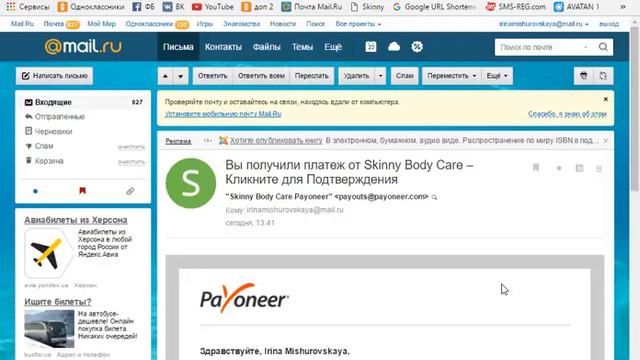The image size is (640, 360).
Task: Filter flagged messages with red flag
Action: (82, 191)
